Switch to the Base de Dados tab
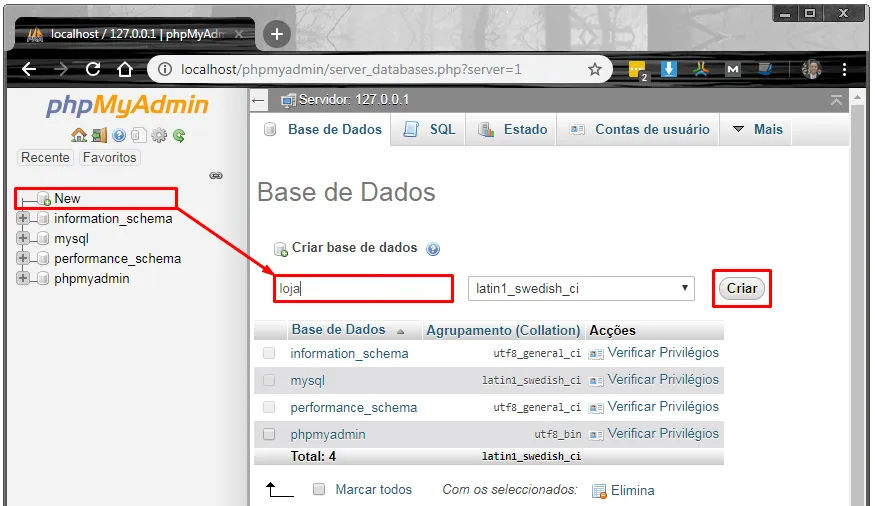875x506 pixels. click(323, 129)
